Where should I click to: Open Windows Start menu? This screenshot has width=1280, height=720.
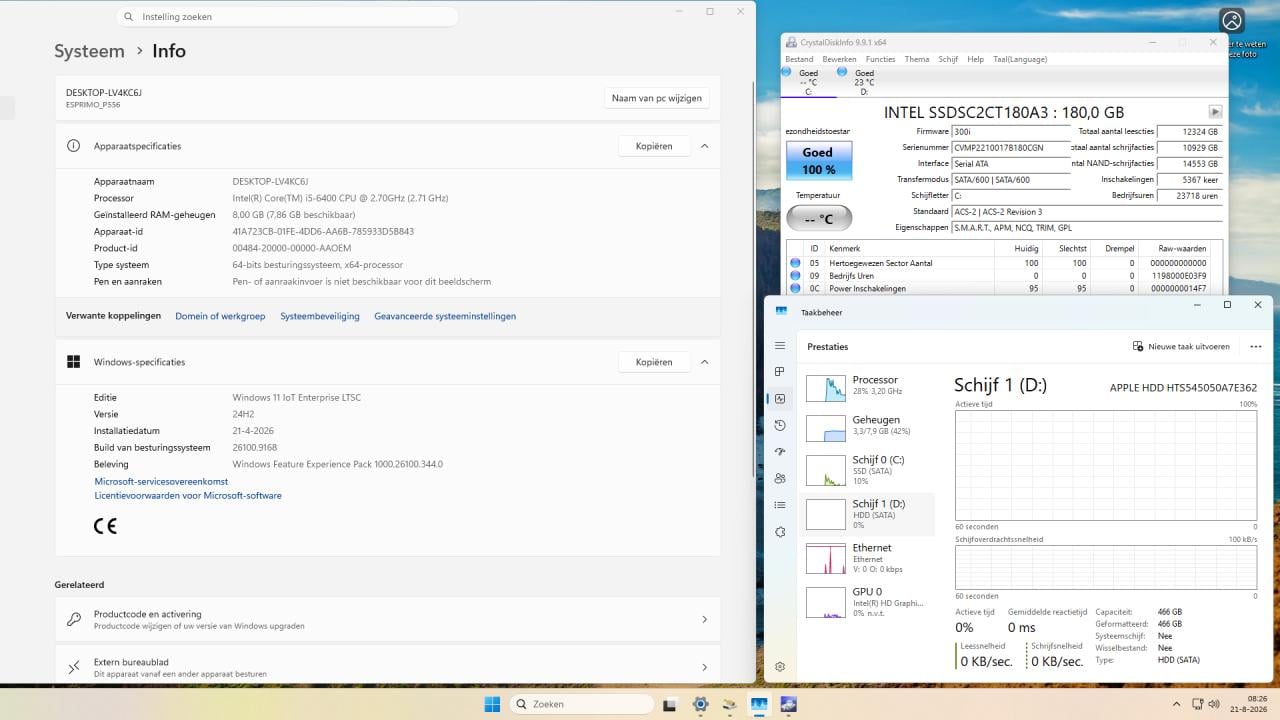(x=492, y=704)
